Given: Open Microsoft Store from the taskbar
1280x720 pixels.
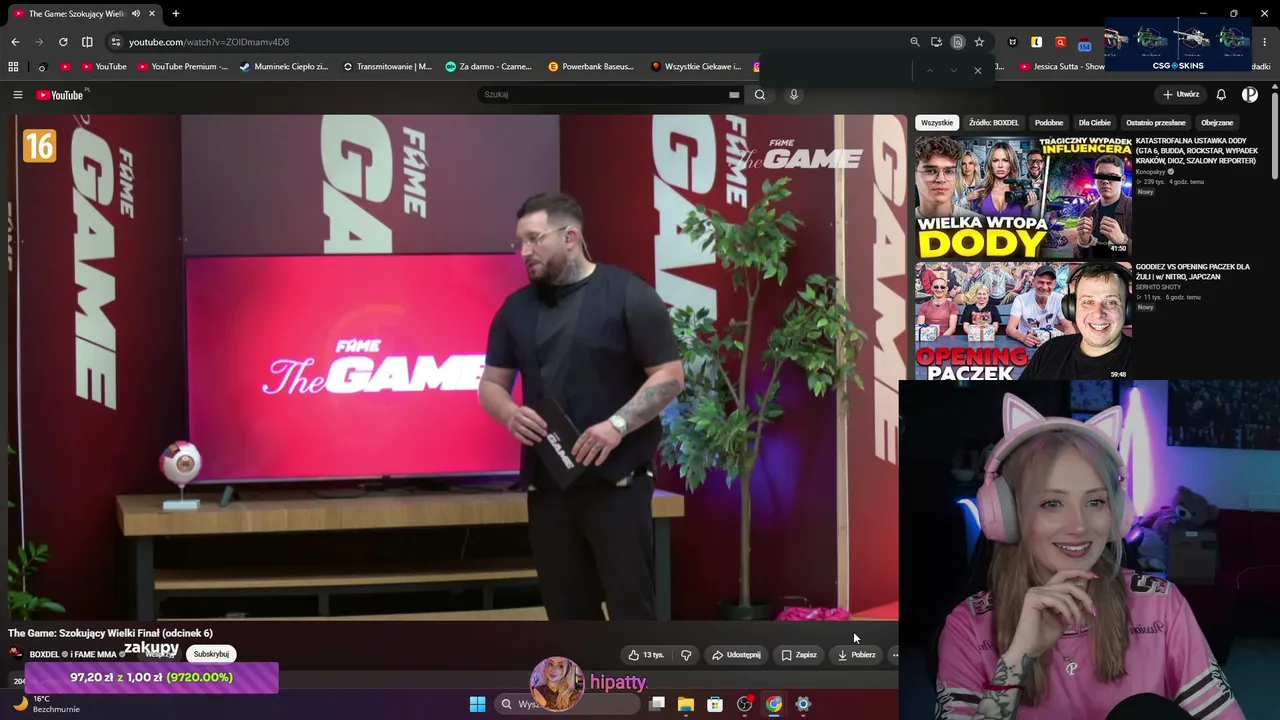Looking at the screenshot, I should pyautogui.click(x=715, y=704).
